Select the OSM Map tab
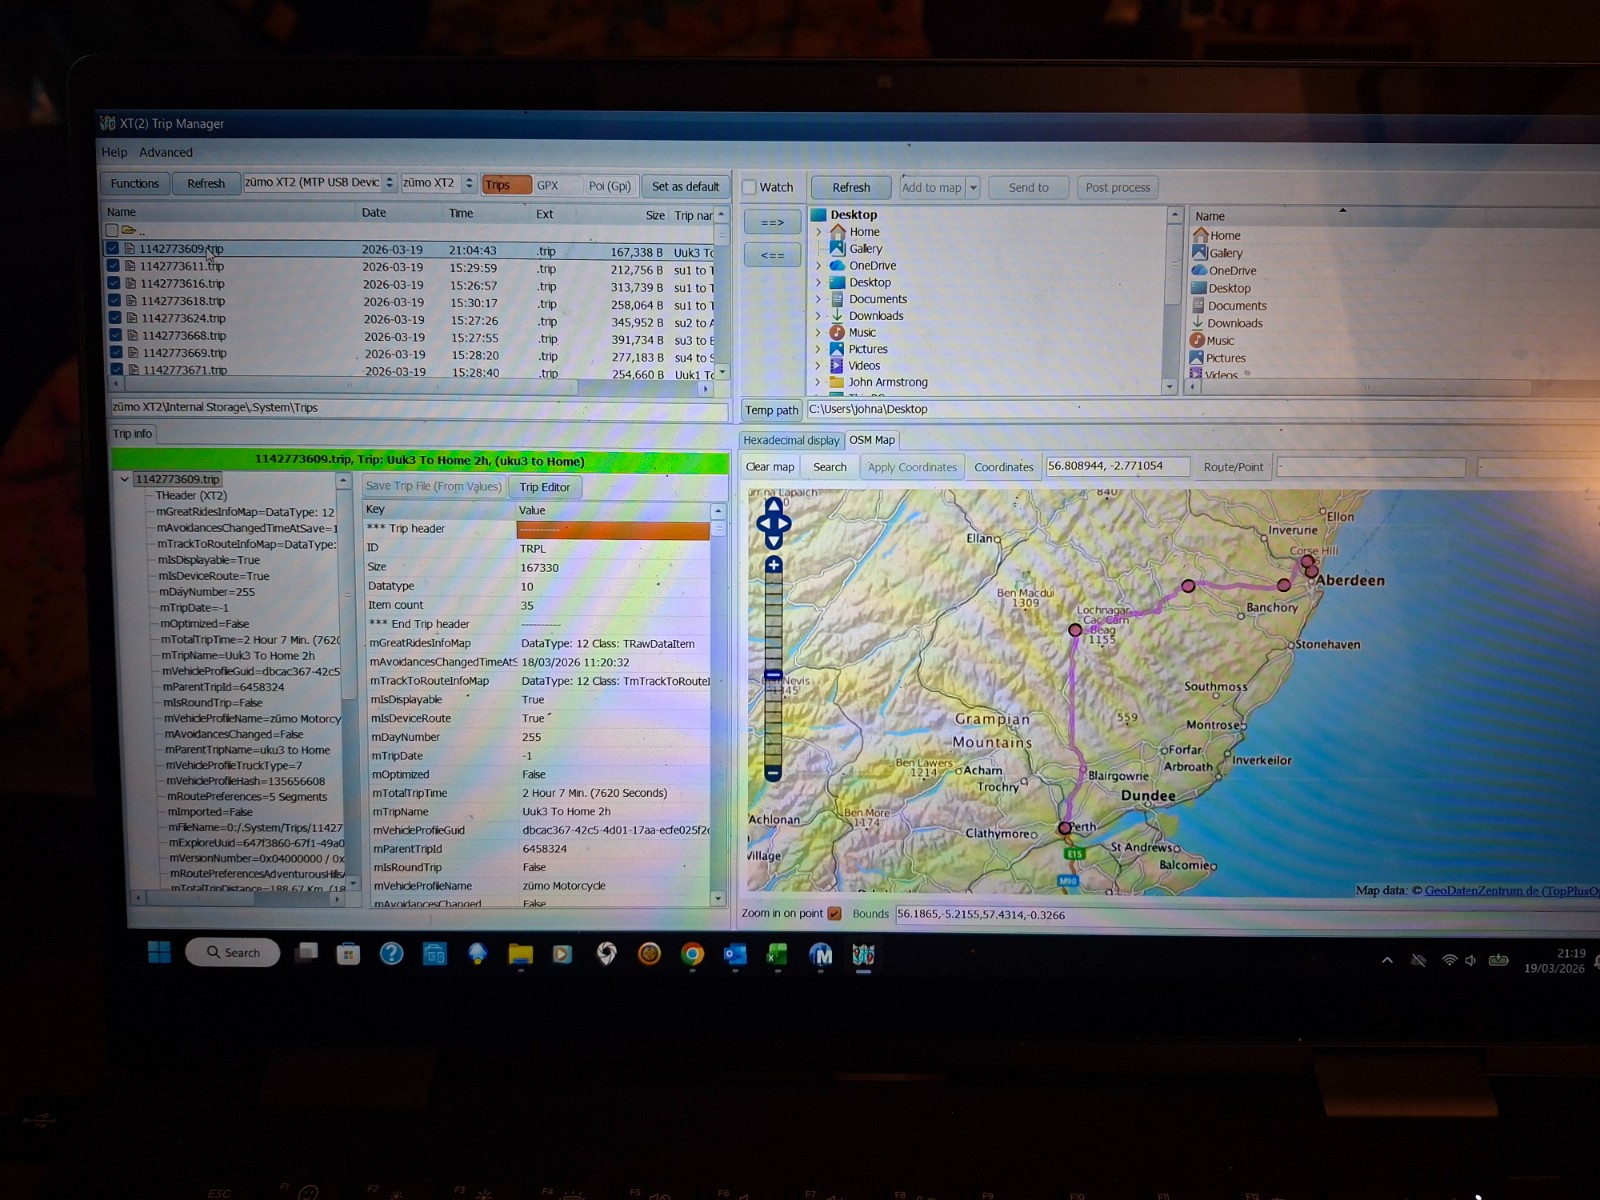This screenshot has height=1200, width=1600. 872,440
